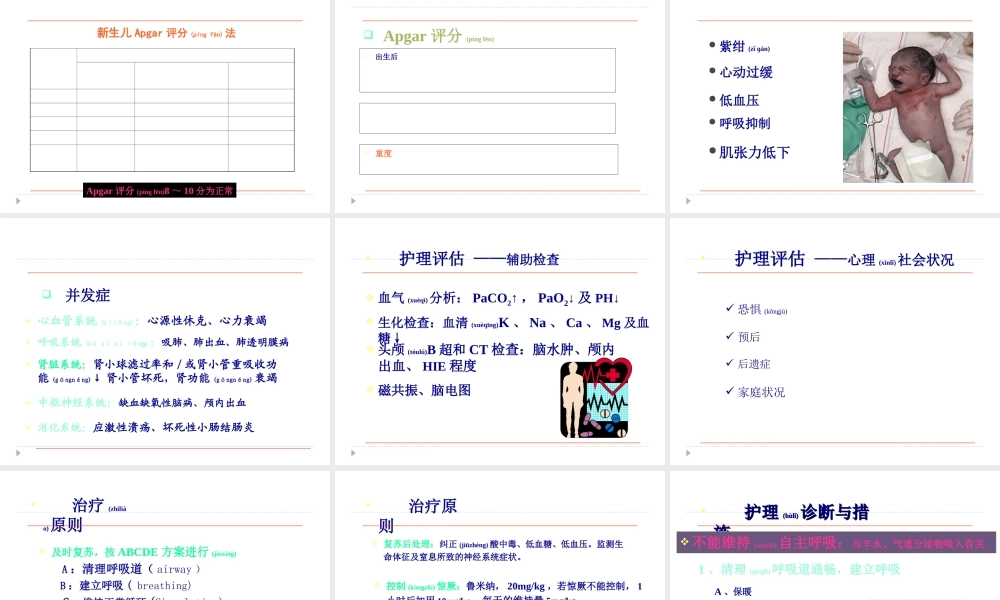The width and height of the screenshot is (1000, 600).
Task: Click the checkmark icon beside 恐惧
Action: 731,310
